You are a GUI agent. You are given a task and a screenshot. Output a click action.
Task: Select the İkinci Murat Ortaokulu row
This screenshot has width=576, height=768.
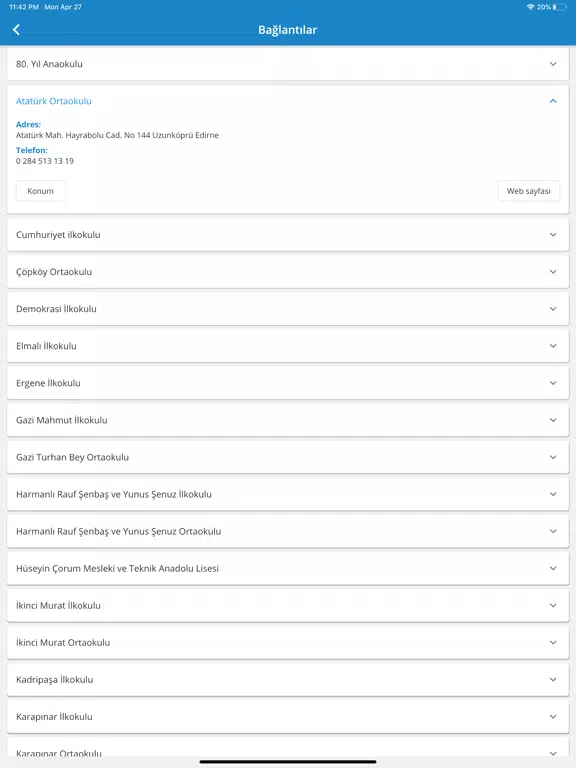pyautogui.click(x=288, y=643)
